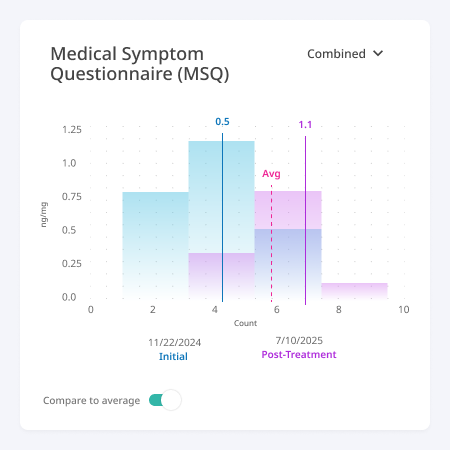Open the Combined dropdown menu
Viewport: 450px width, 450px height.
(345, 54)
